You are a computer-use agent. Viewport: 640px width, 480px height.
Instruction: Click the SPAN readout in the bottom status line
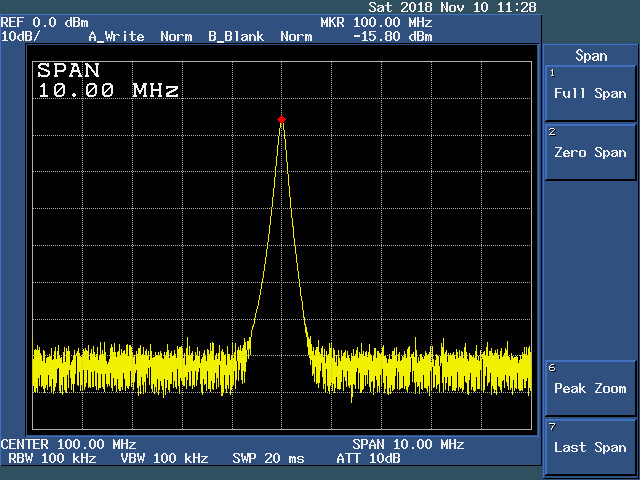coord(408,444)
